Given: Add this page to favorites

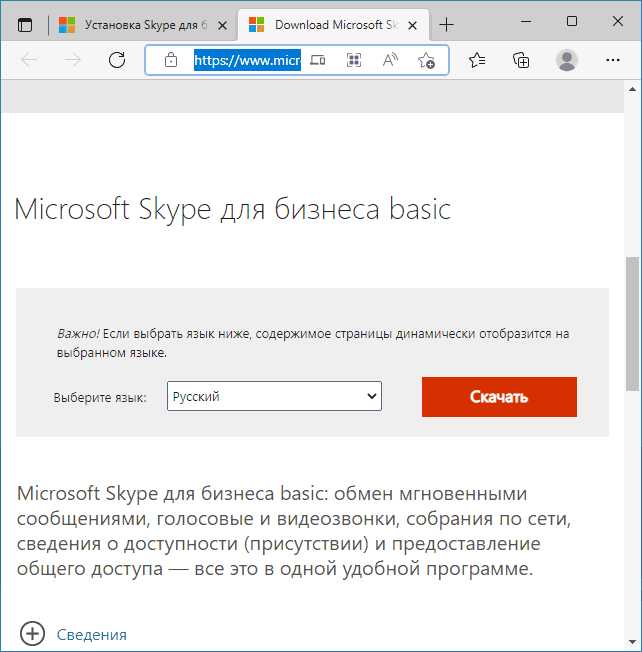Looking at the screenshot, I should (x=426, y=60).
